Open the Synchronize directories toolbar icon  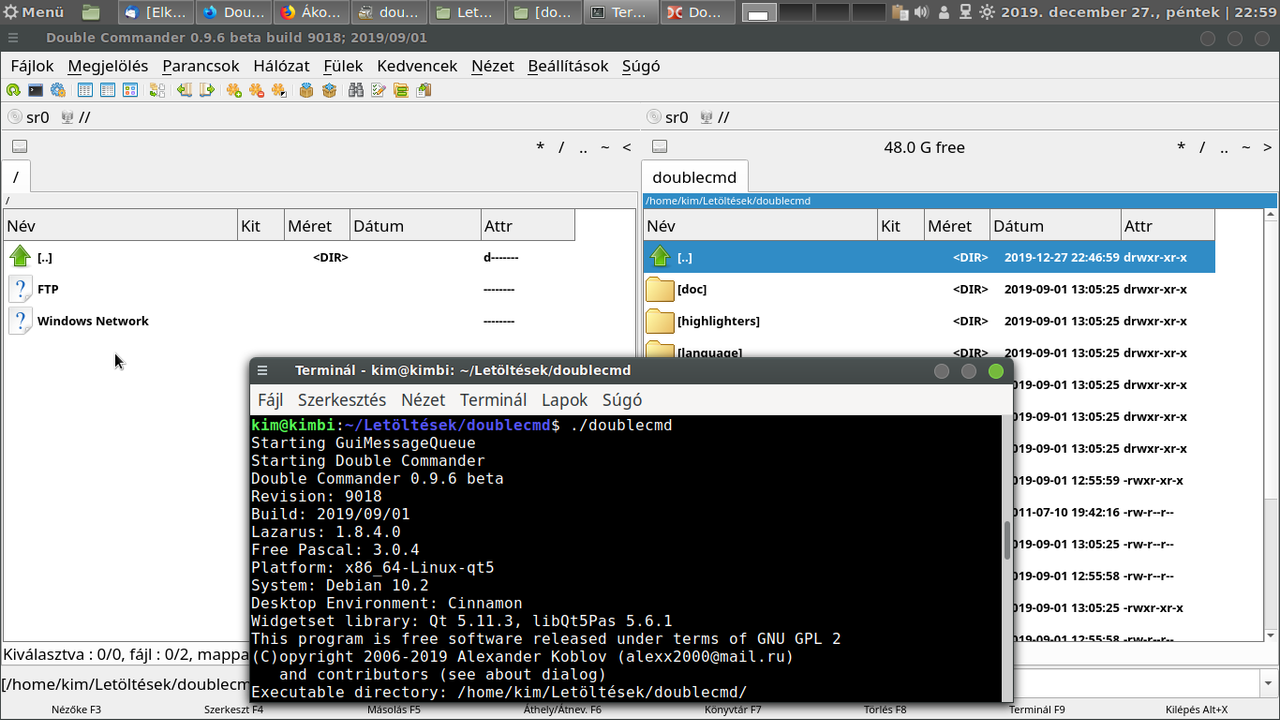(x=401, y=90)
